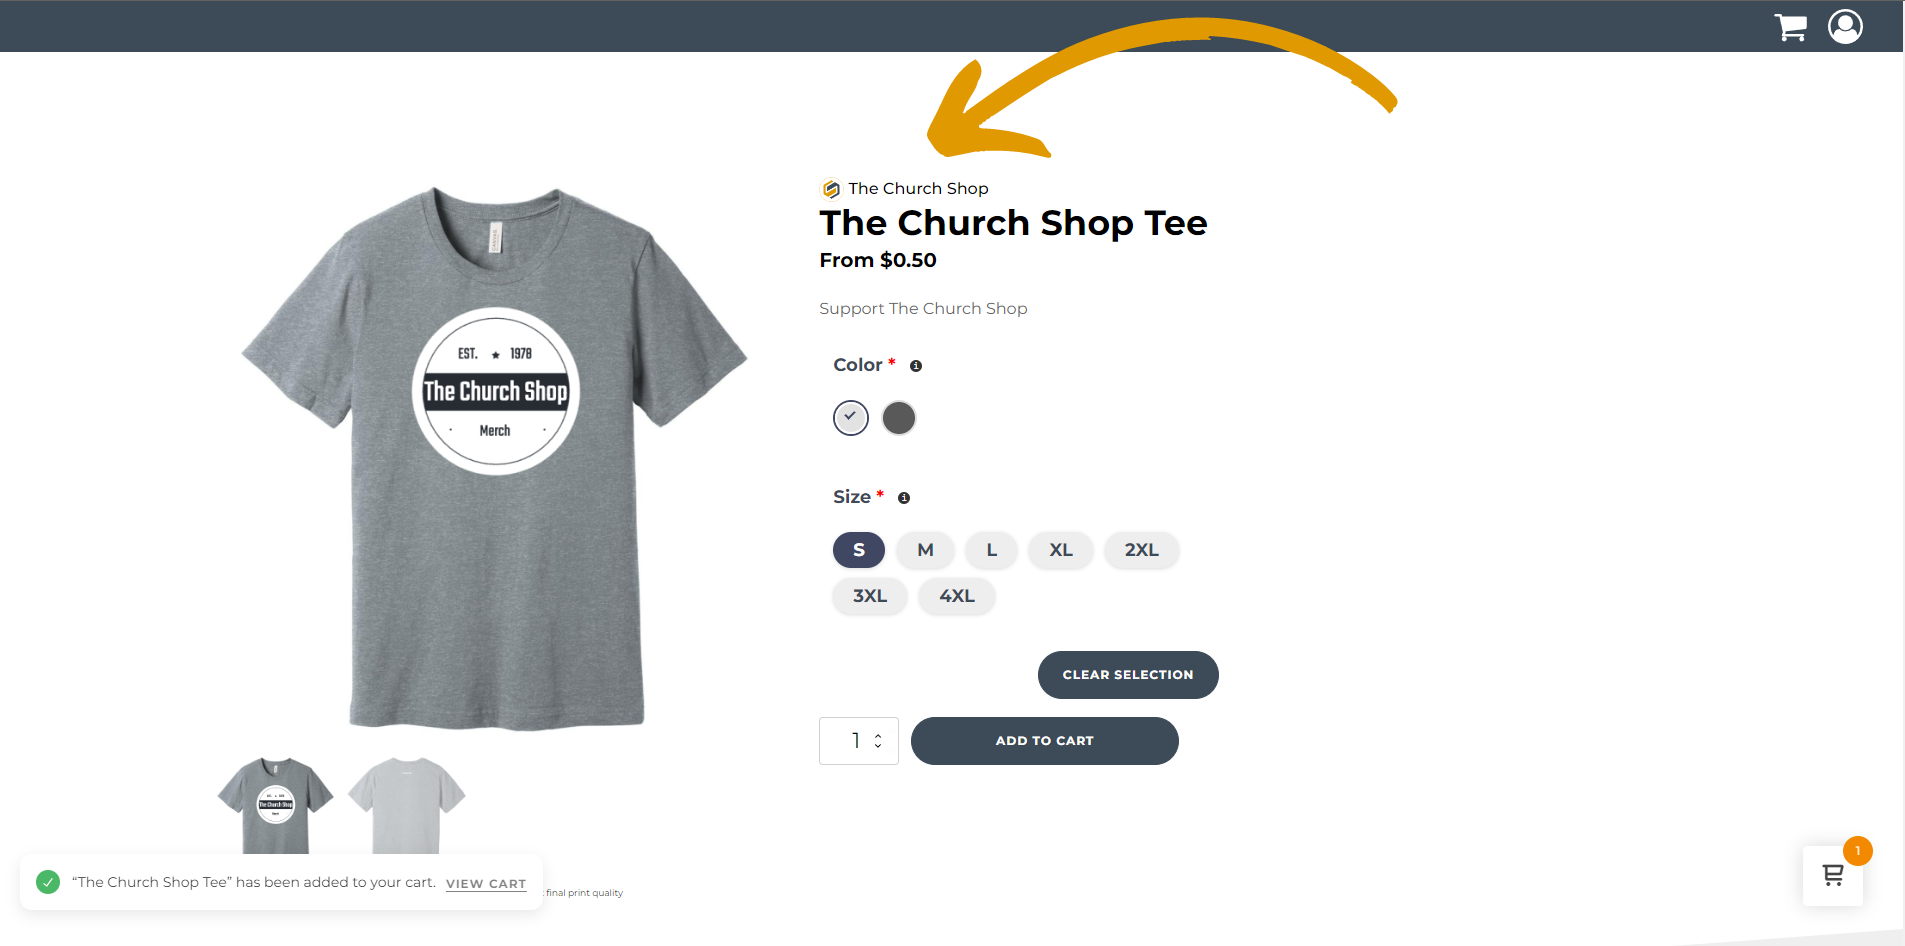The image size is (1905, 946).
Task: Click The Church Shop logo icon
Action: (831, 189)
